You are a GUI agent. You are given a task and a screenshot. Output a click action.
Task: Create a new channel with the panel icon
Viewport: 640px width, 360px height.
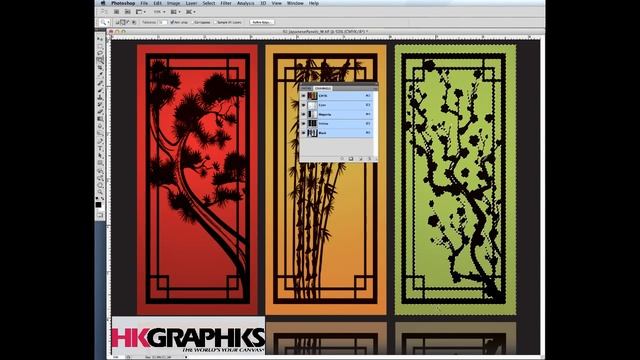361,158
